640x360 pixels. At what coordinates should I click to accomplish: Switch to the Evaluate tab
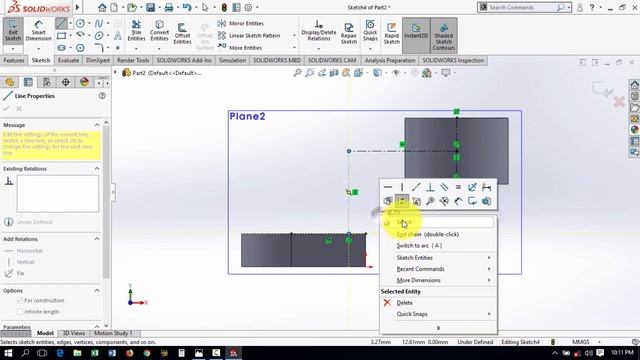(68, 60)
